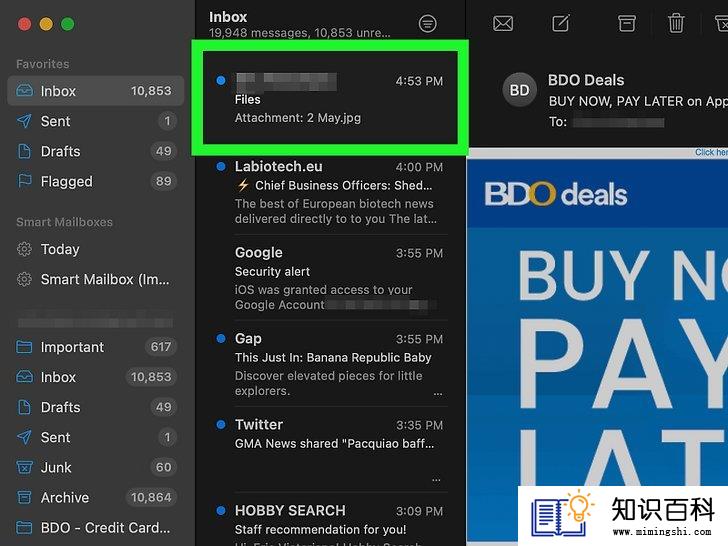Click the Flagged flag icon
728x546 pixels.
[24, 181]
